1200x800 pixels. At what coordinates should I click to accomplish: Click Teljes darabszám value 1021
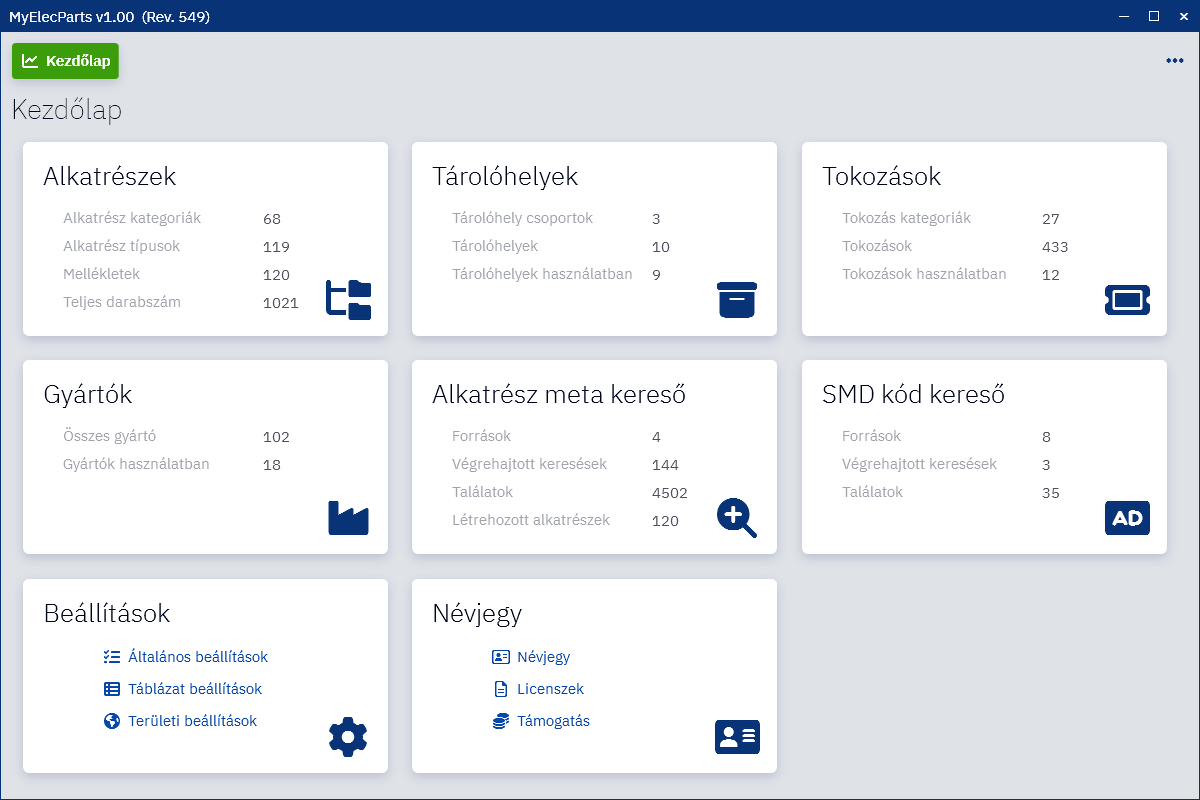click(x=281, y=303)
